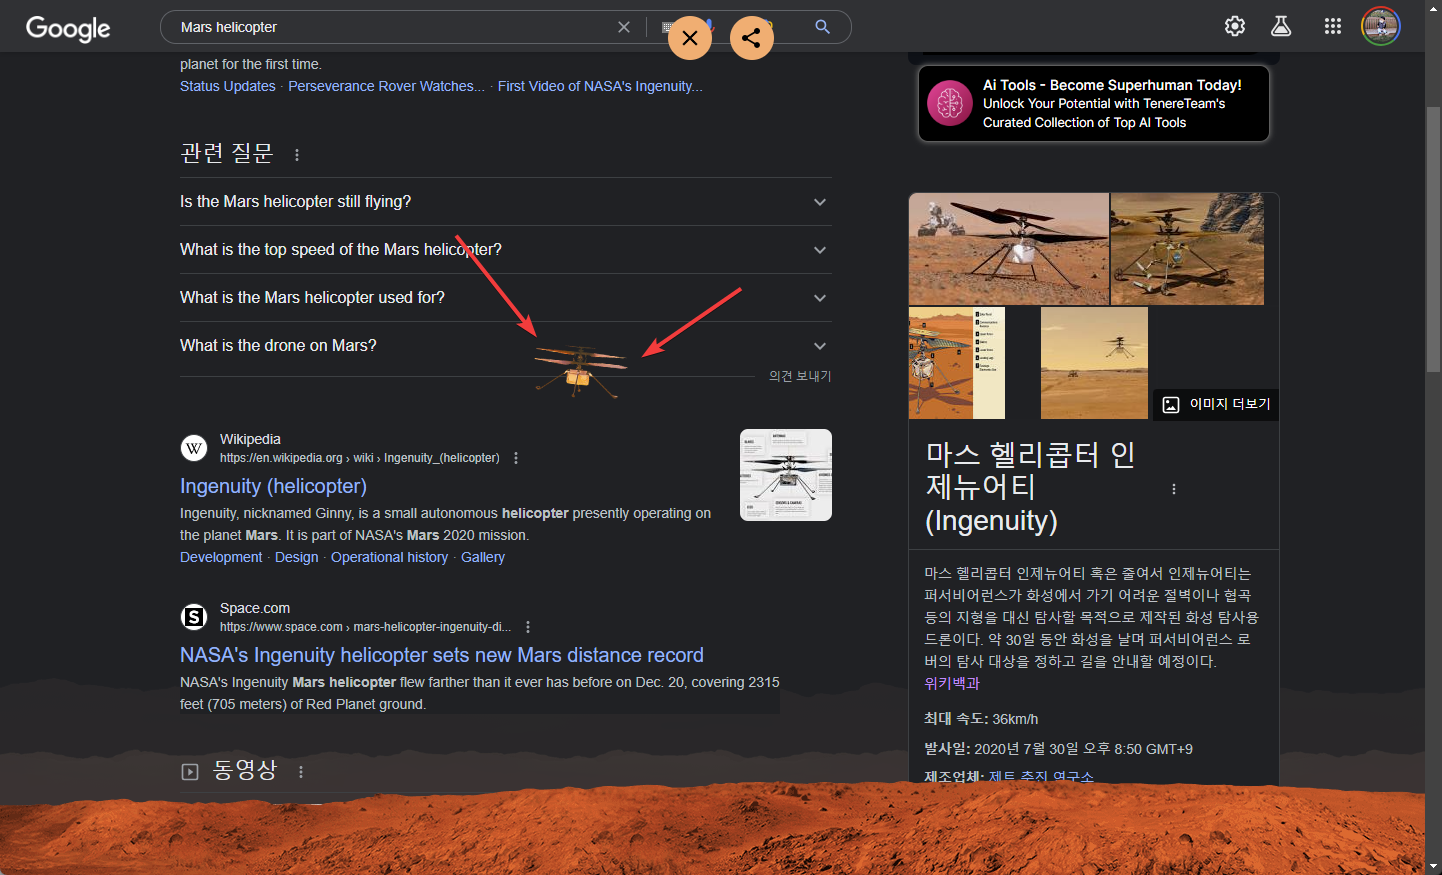1442x875 pixels.
Task: Close the Mars helicopter easter egg
Action: 690,38
